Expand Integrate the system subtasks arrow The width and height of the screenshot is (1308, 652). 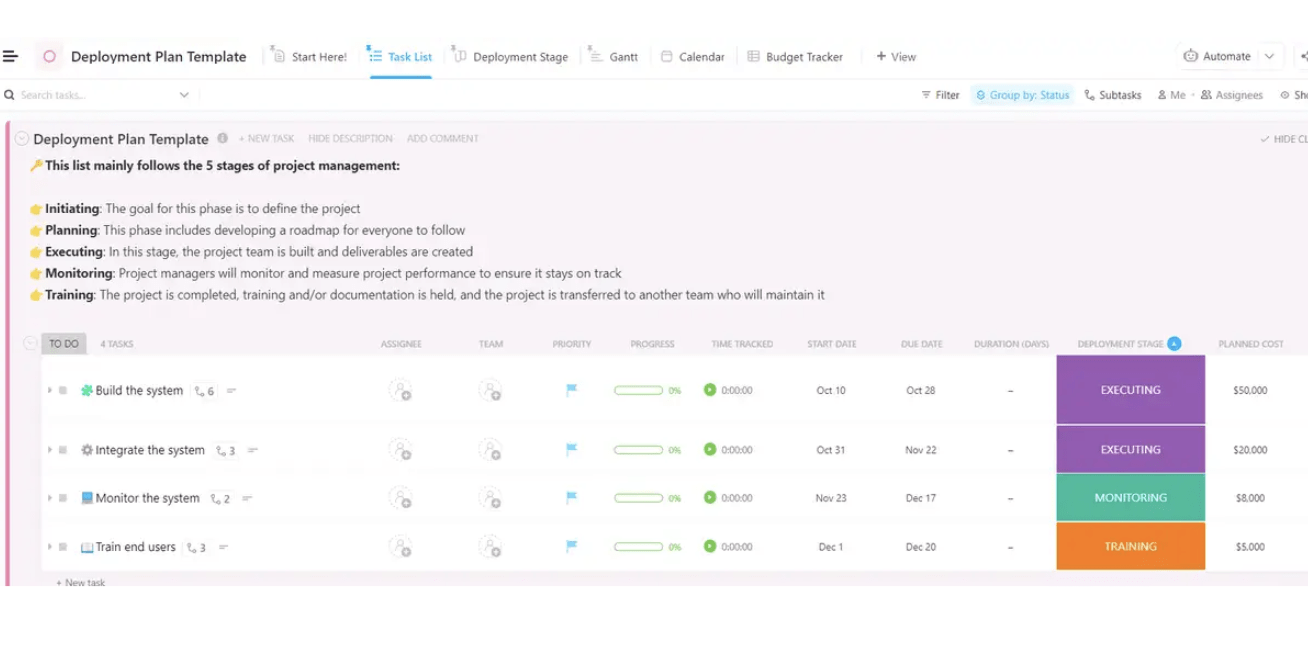[49, 450]
